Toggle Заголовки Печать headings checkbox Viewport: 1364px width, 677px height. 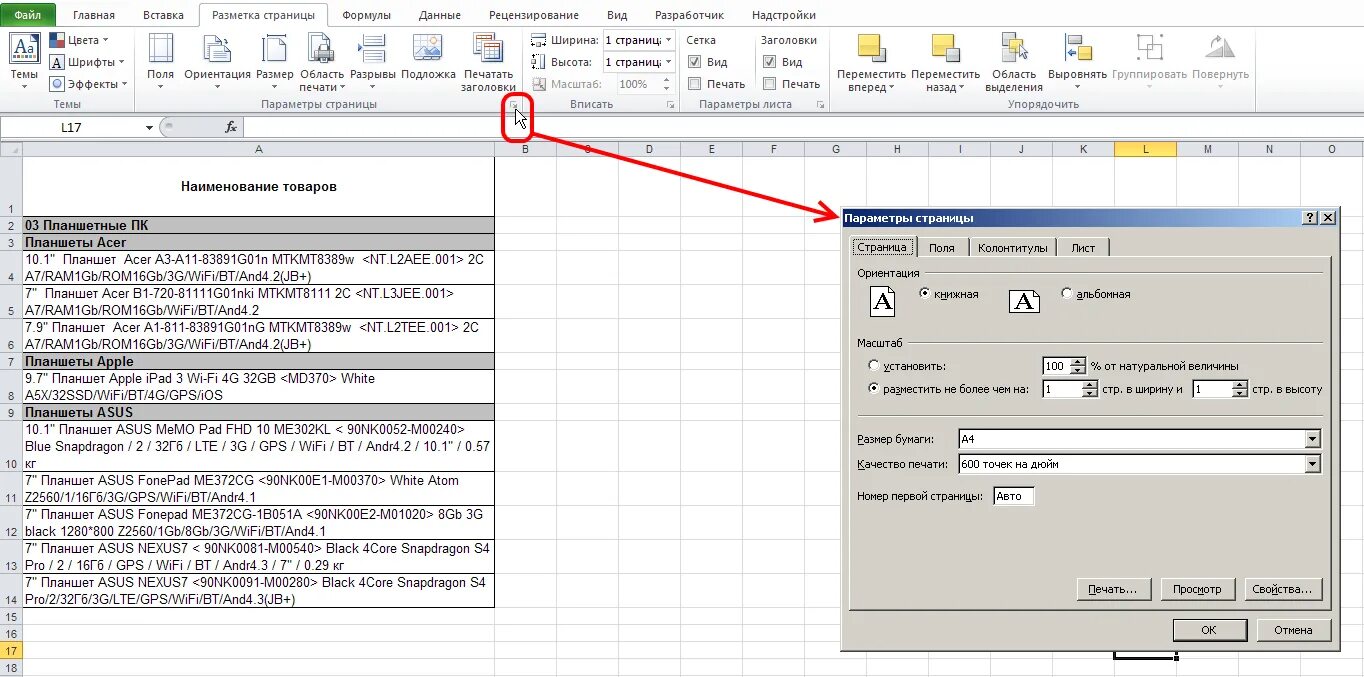769,84
